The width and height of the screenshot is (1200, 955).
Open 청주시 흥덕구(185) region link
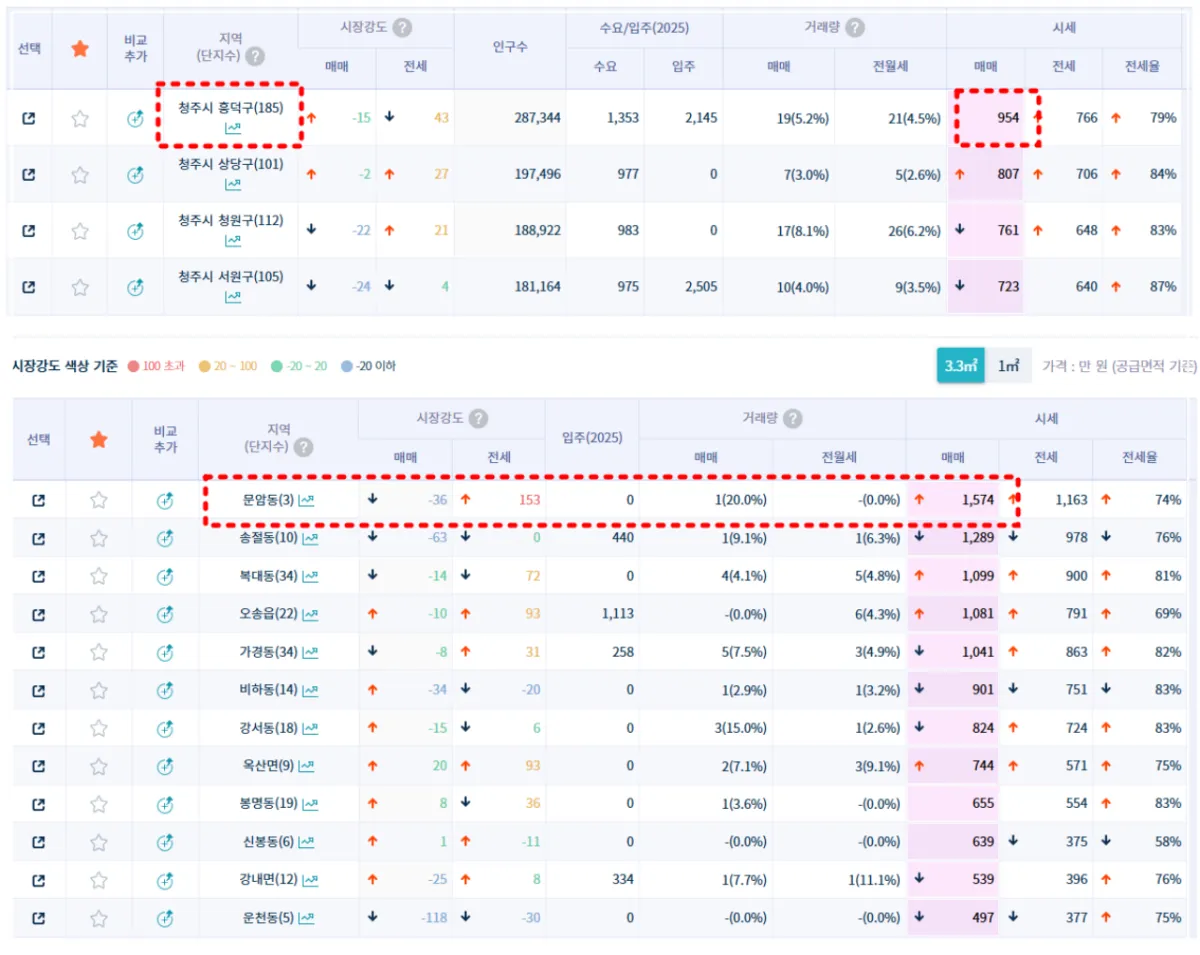[231, 108]
